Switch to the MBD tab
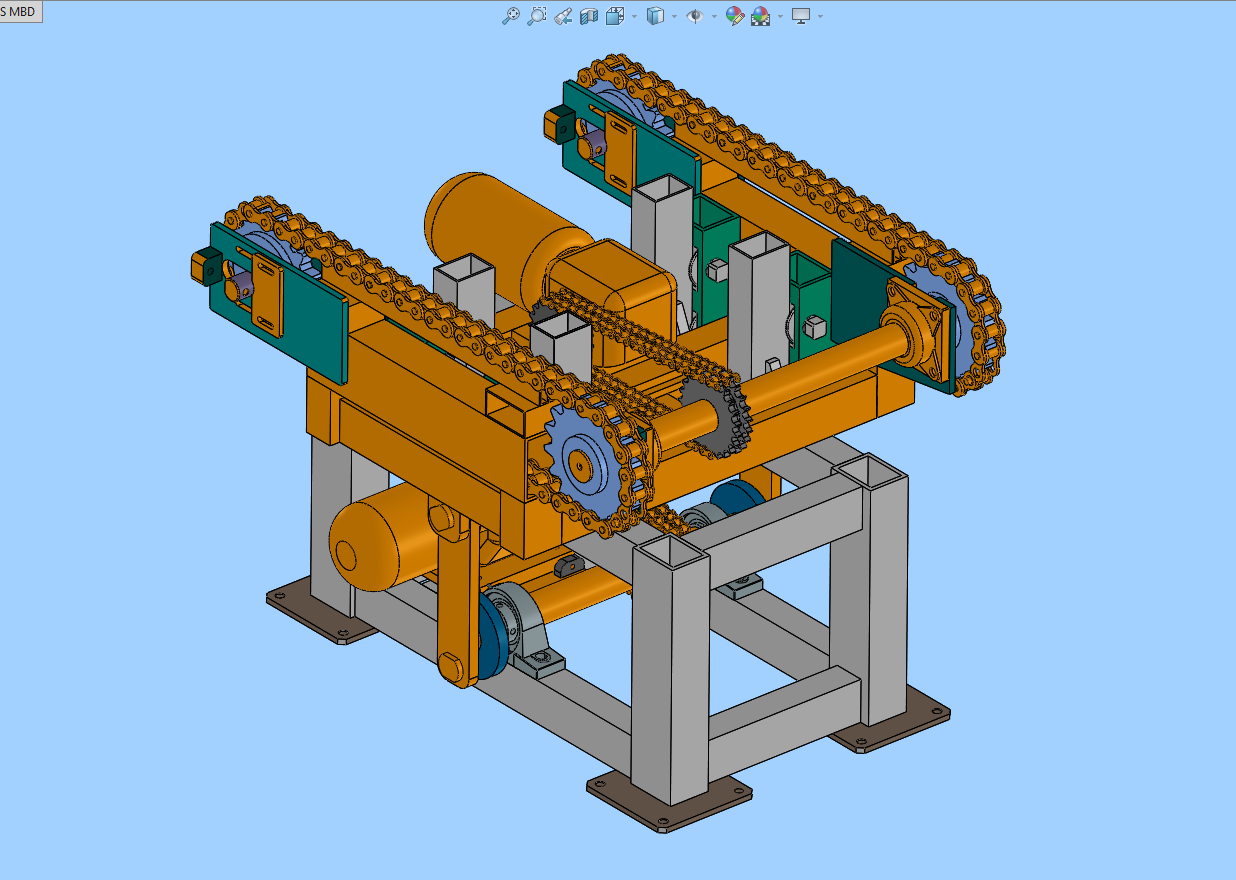 click(x=20, y=11)
